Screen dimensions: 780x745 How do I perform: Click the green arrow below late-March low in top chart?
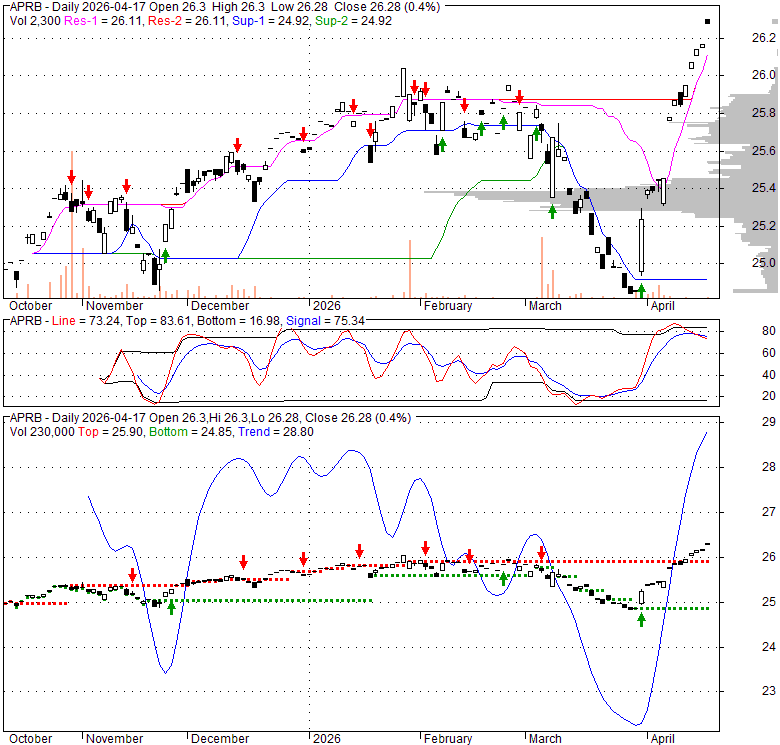click(x=641, y=291)
